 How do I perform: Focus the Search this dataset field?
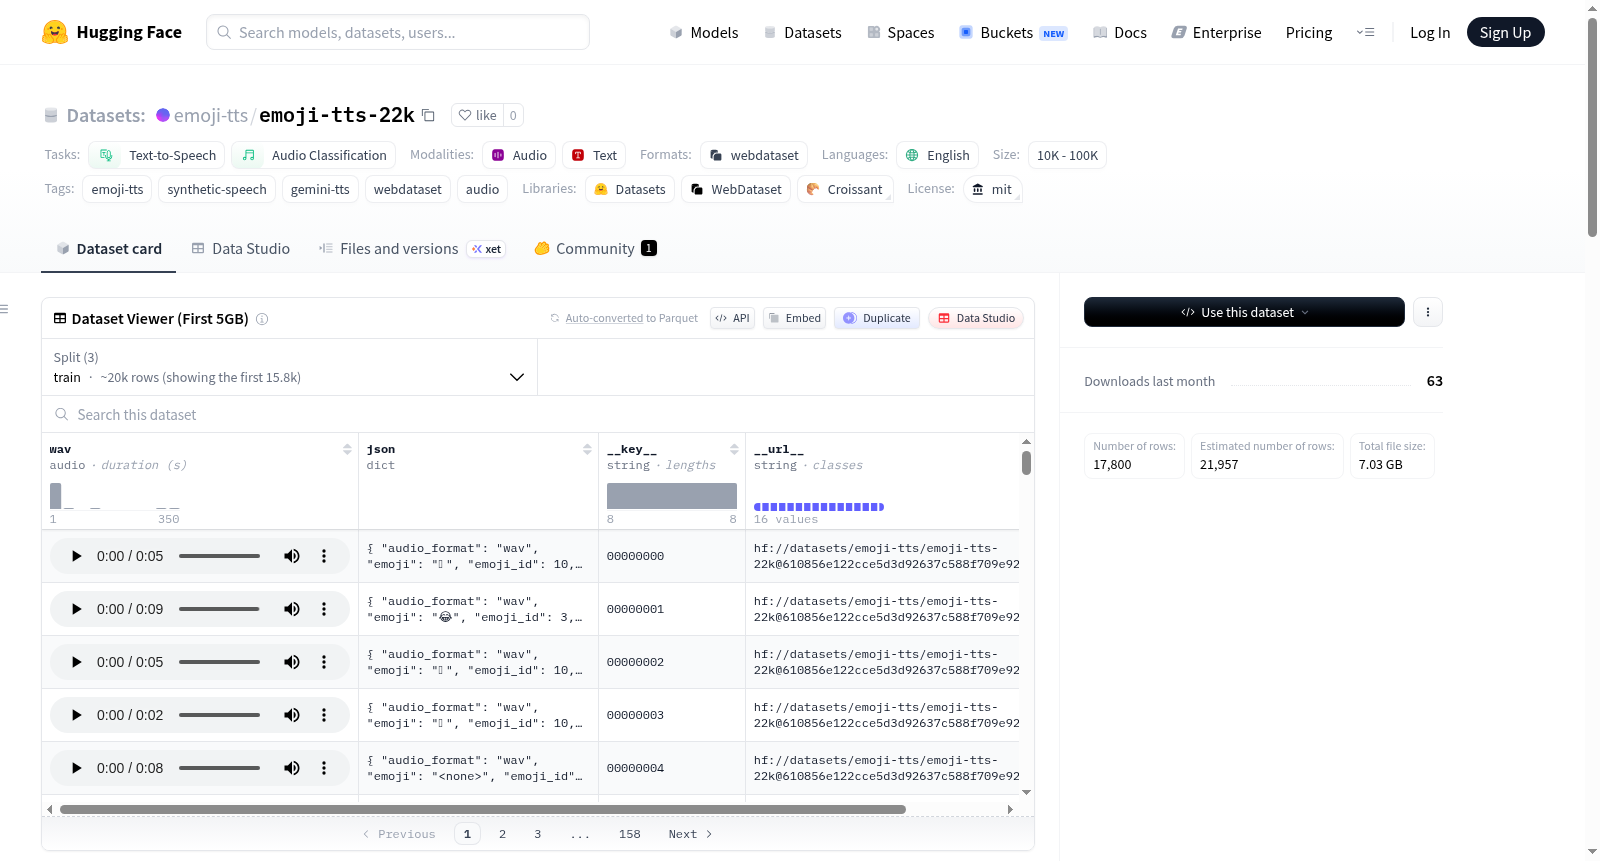tap(538, 414)
